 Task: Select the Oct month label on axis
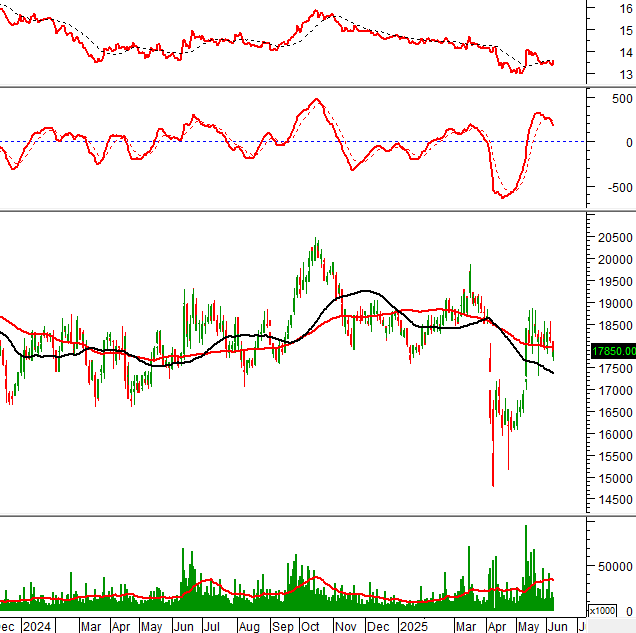tap(310, 627)
